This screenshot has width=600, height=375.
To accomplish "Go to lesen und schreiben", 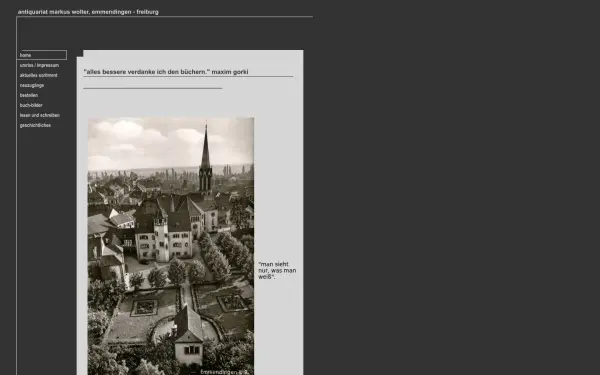I will pos(39,115).
